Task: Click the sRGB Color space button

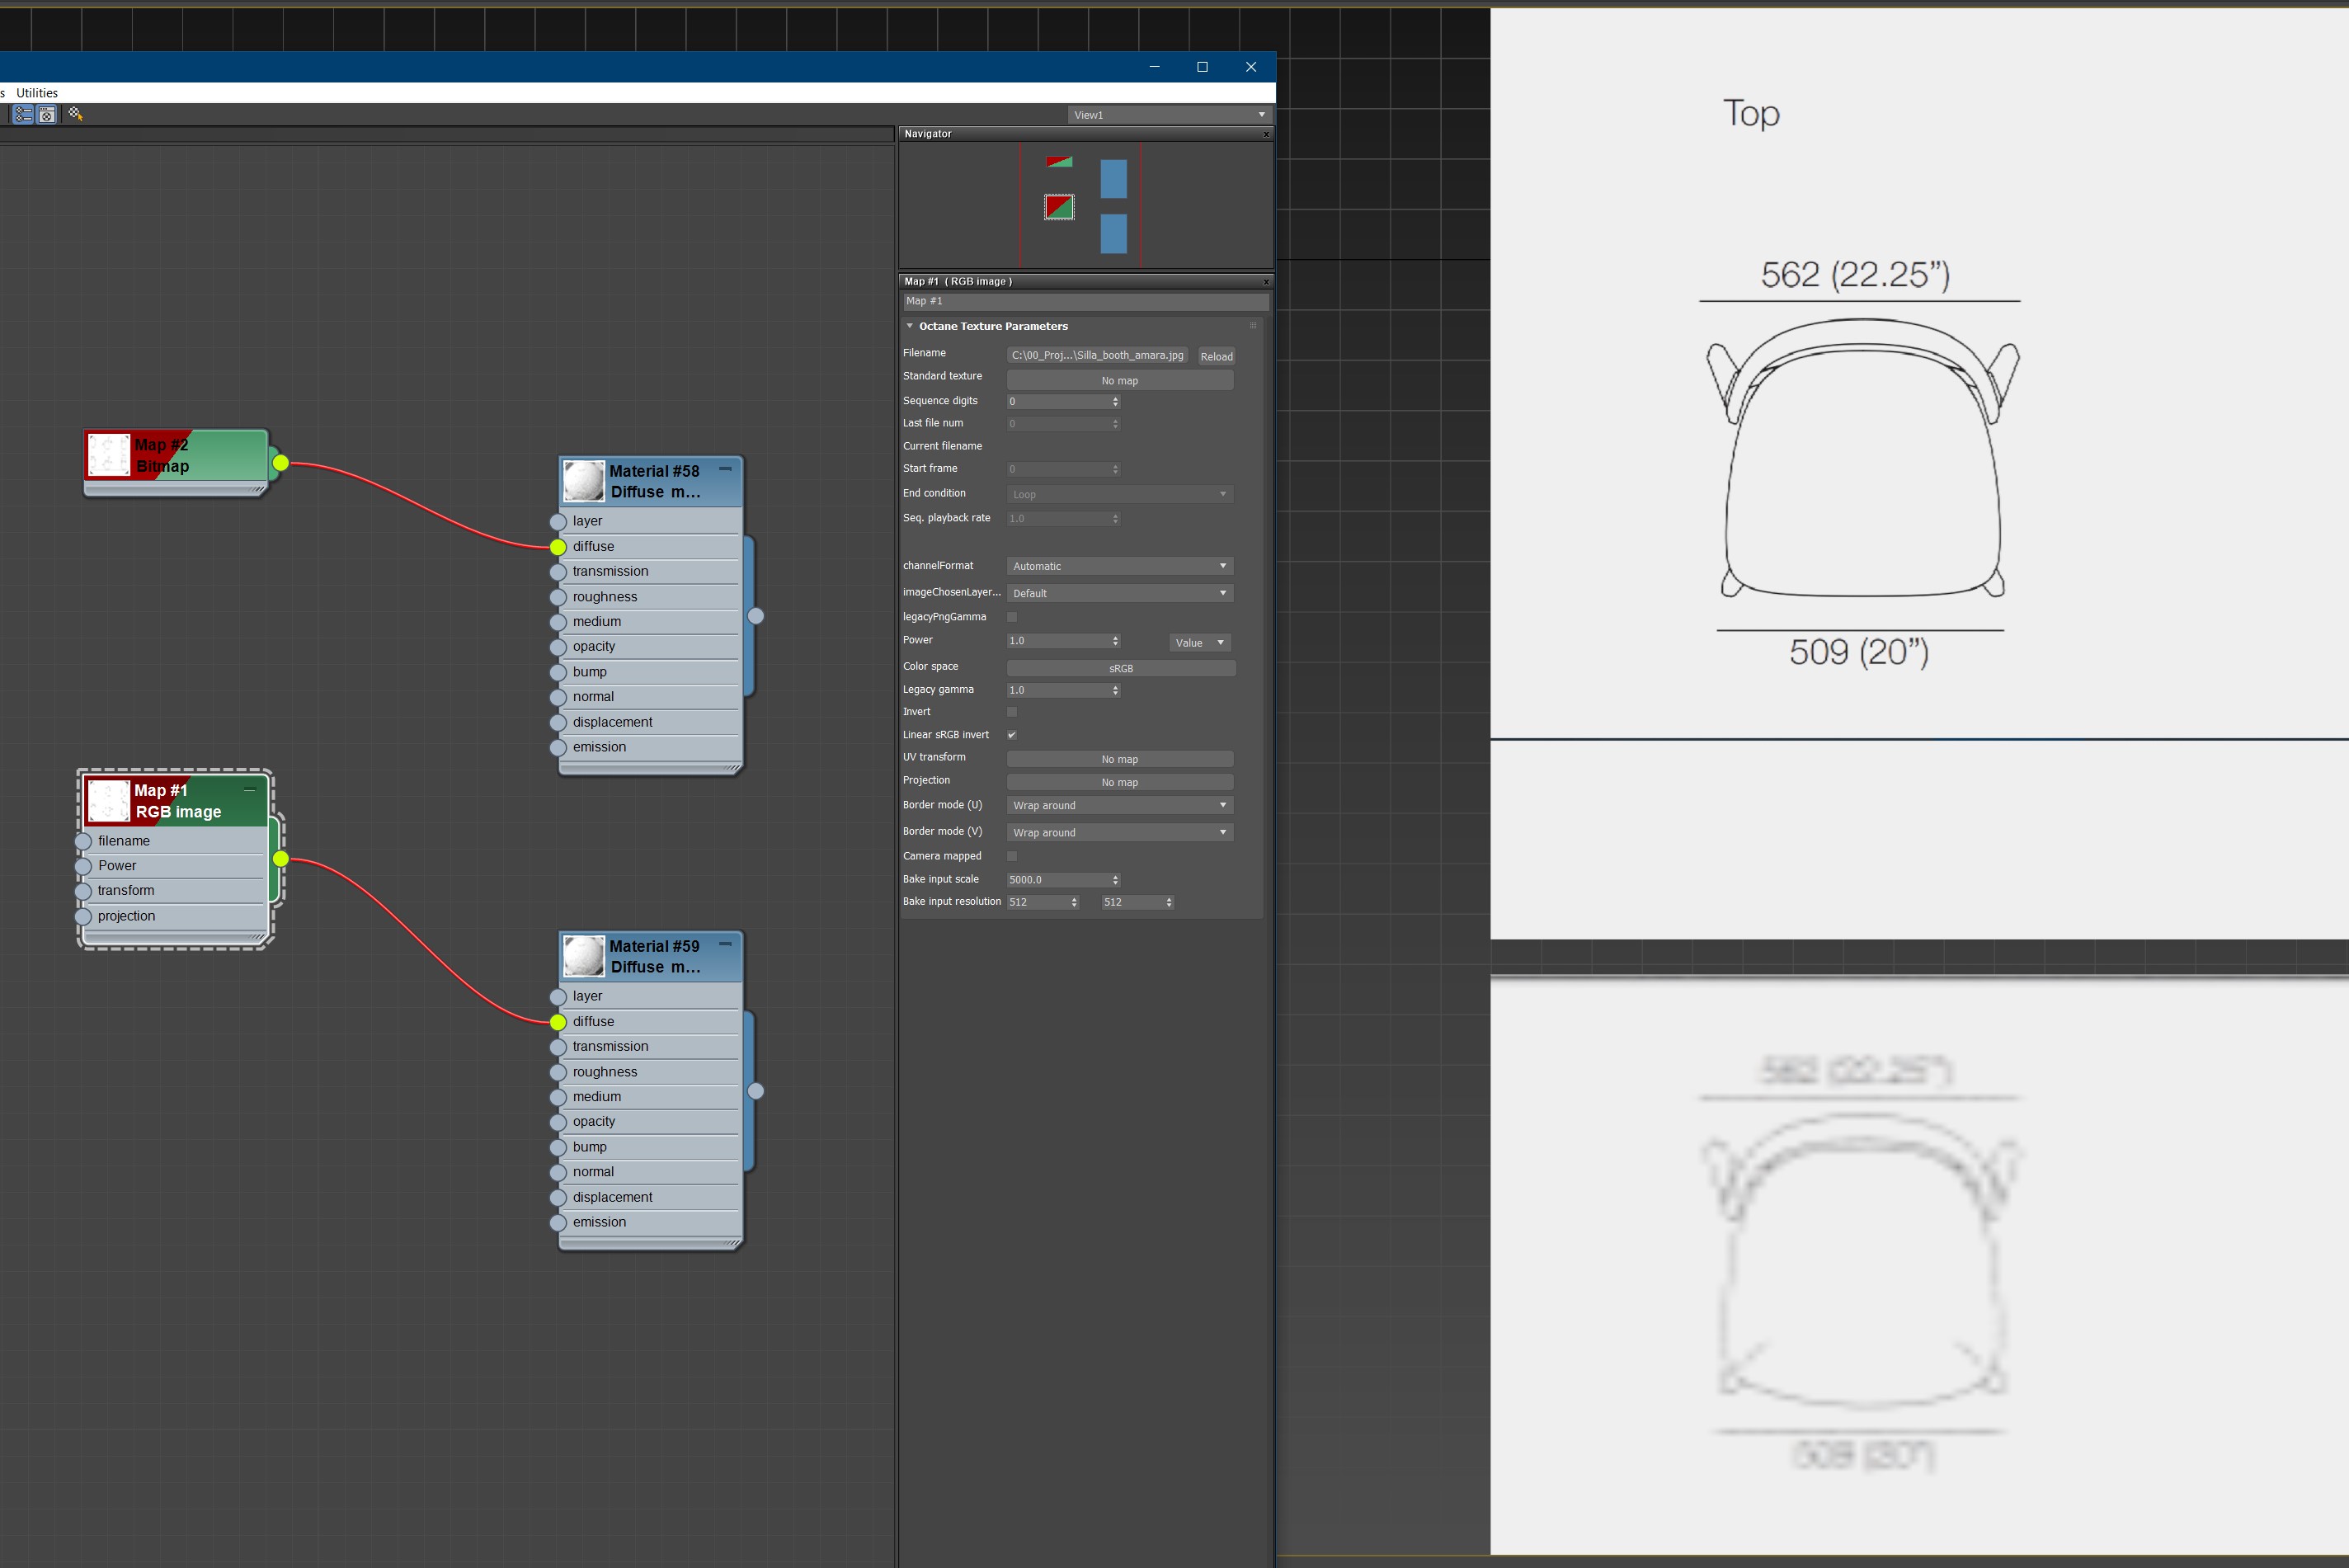Action: (1120, 668)
